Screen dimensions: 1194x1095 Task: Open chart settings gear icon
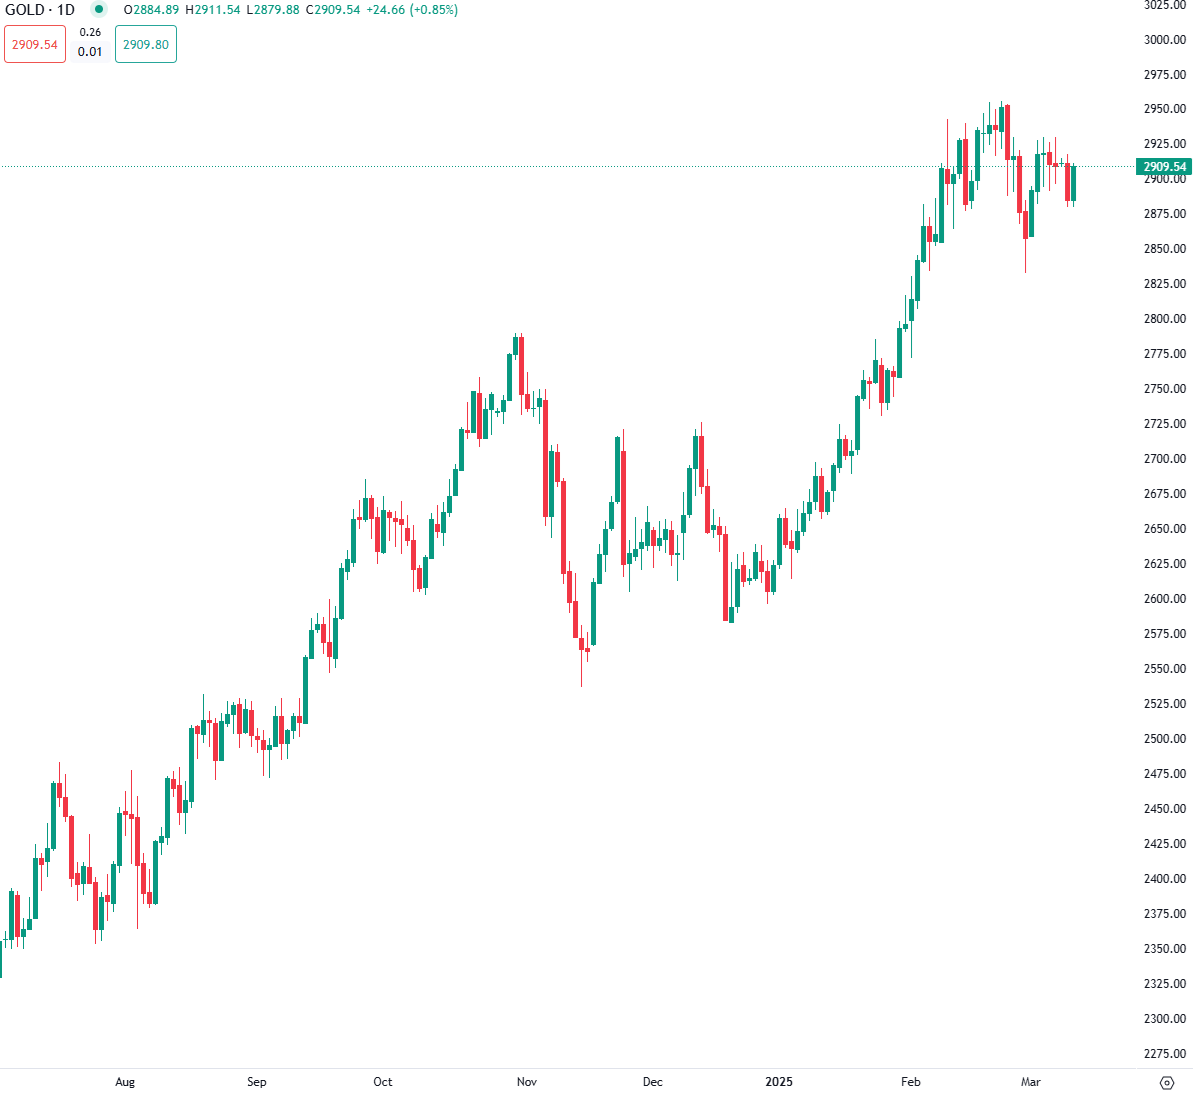1166,1082
